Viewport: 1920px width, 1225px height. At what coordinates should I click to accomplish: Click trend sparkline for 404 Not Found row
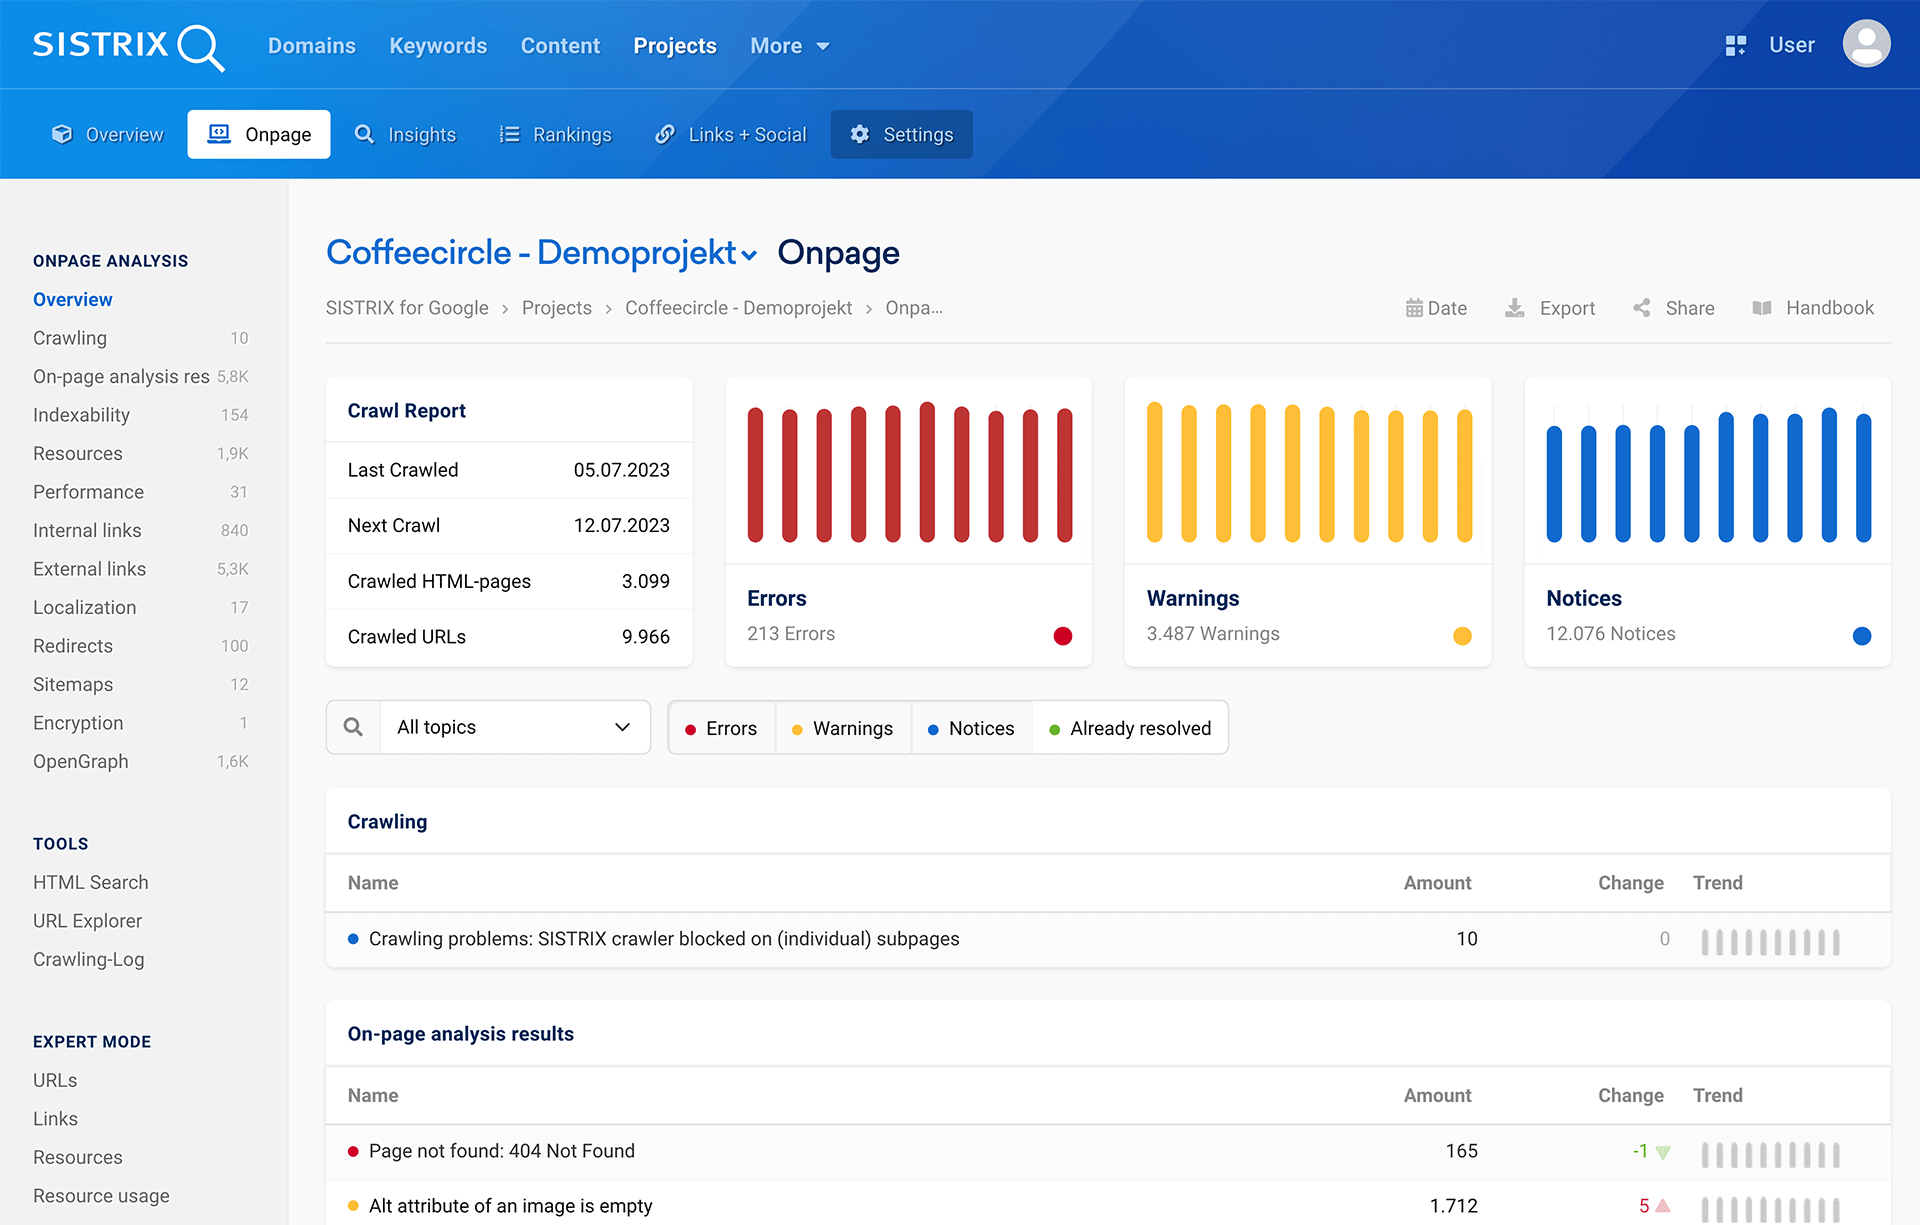point(1770,1155)
